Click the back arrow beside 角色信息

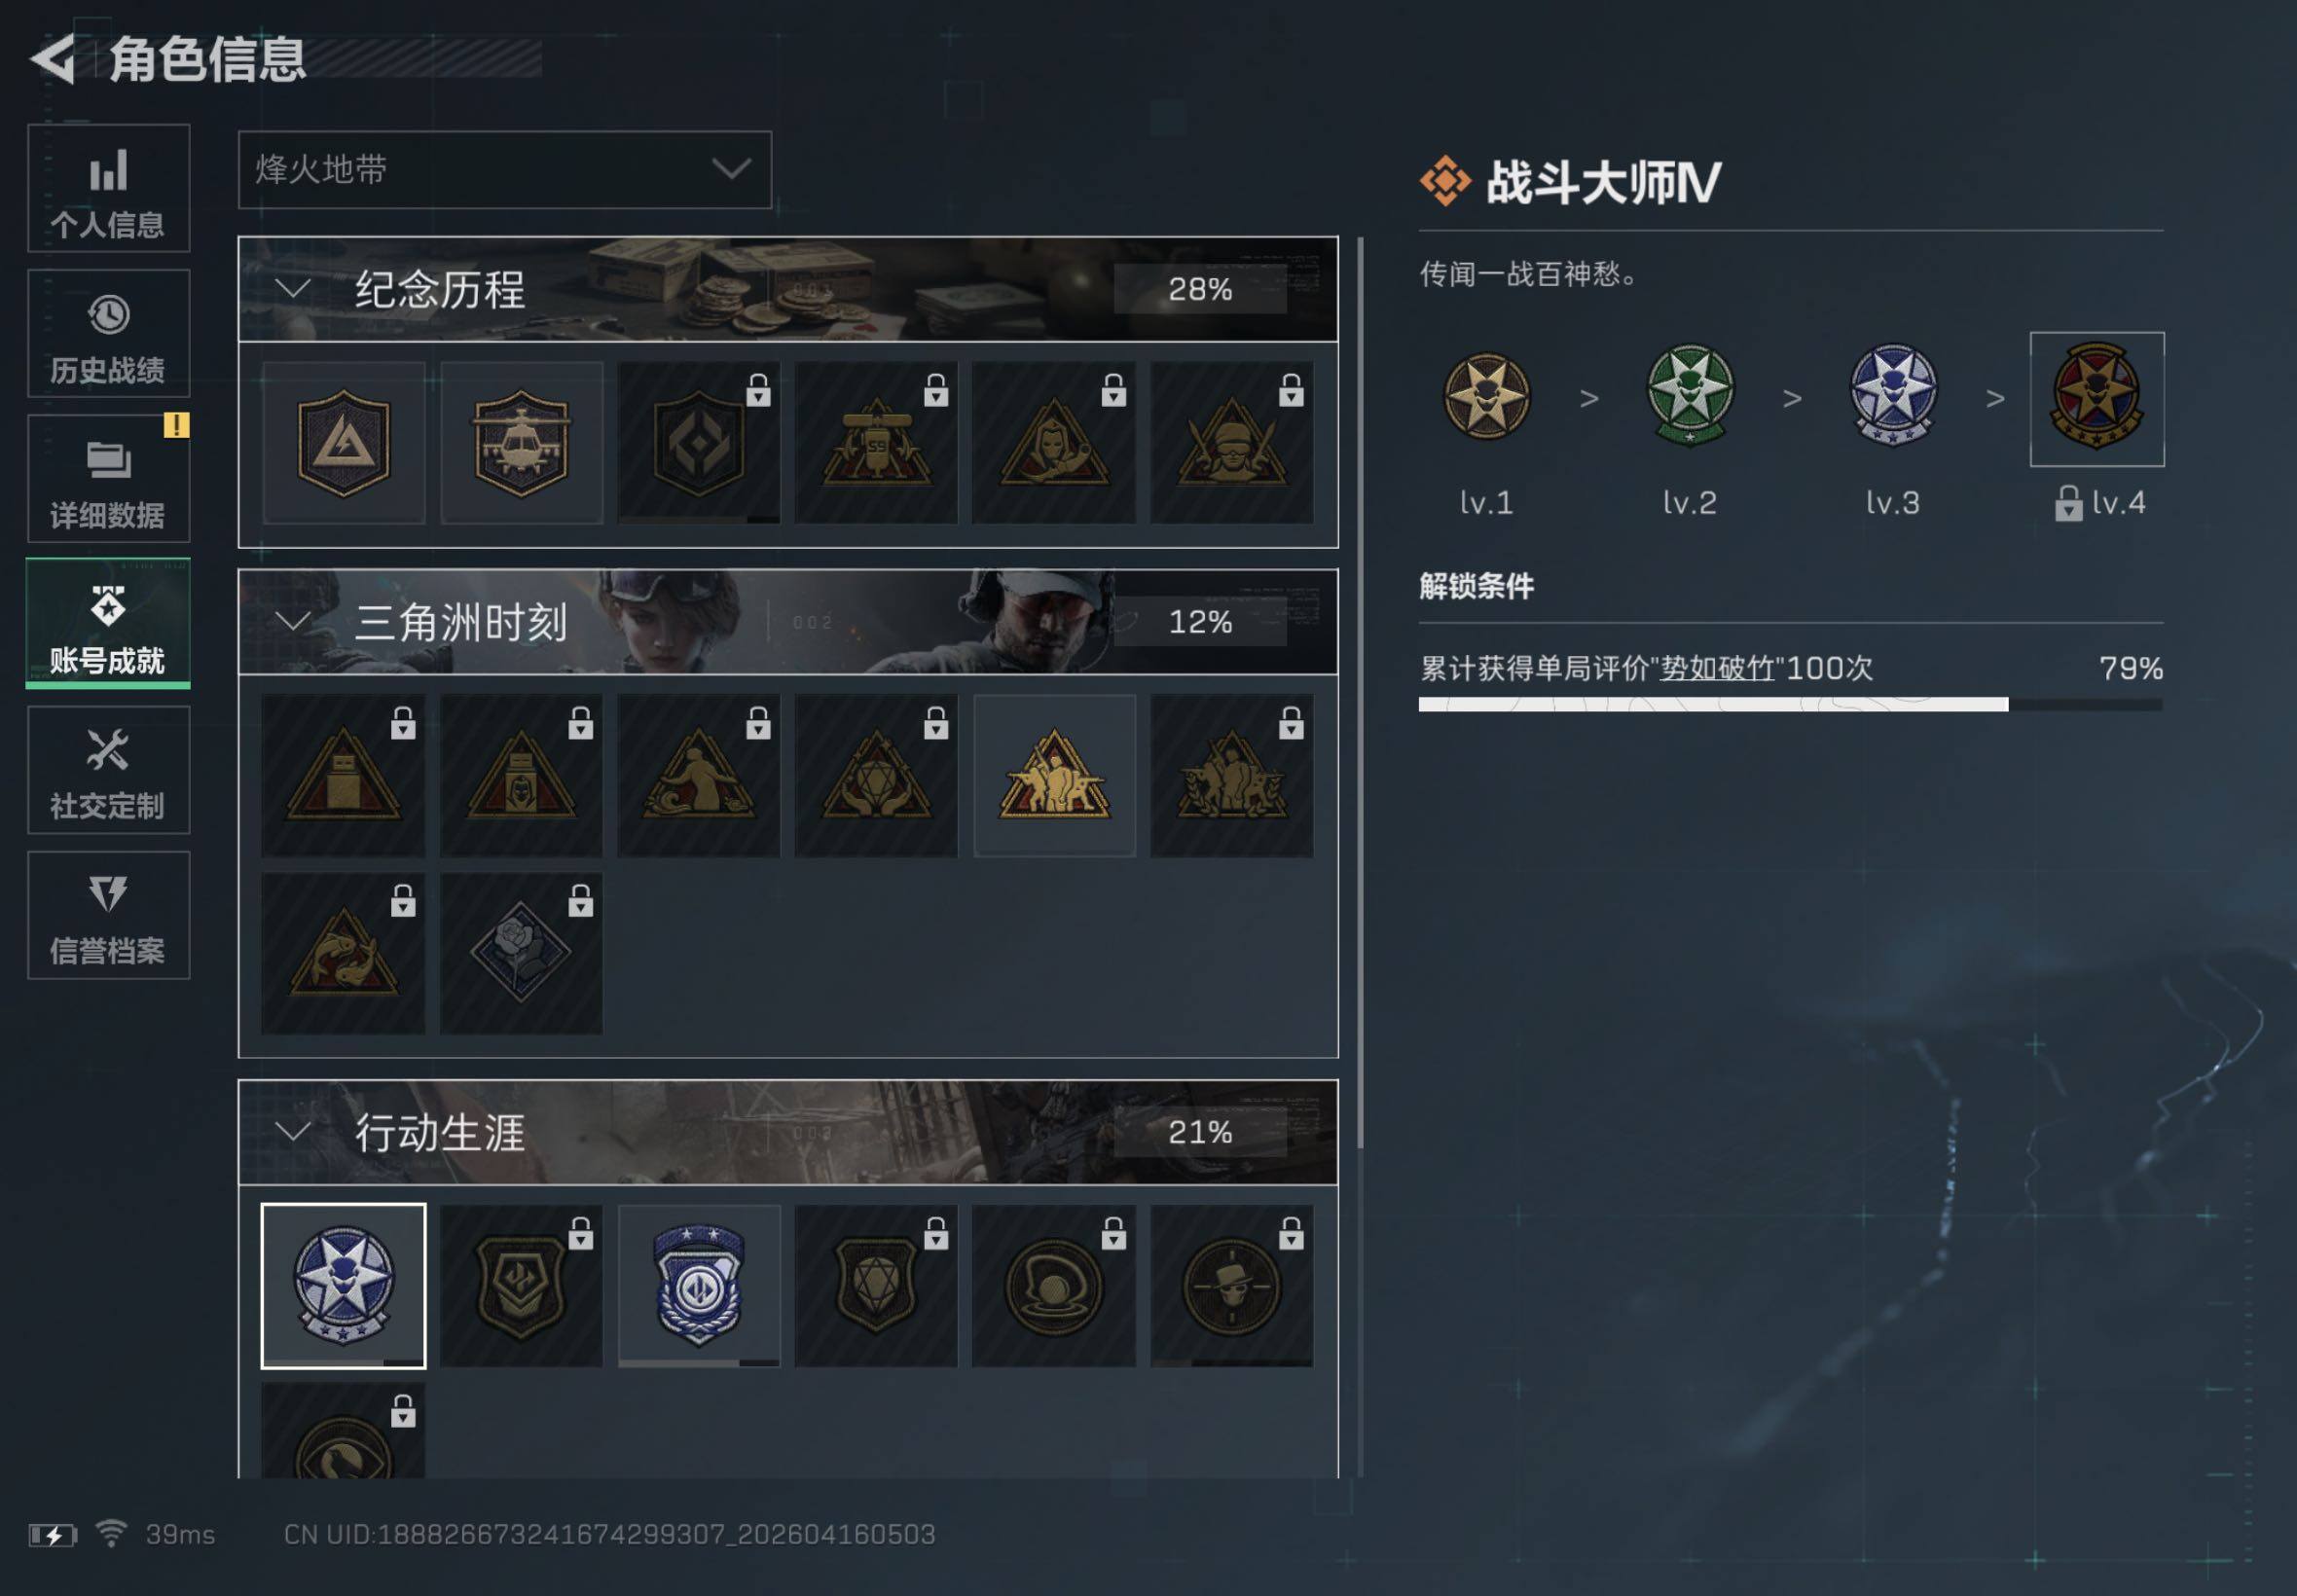[x=54, y=58]
